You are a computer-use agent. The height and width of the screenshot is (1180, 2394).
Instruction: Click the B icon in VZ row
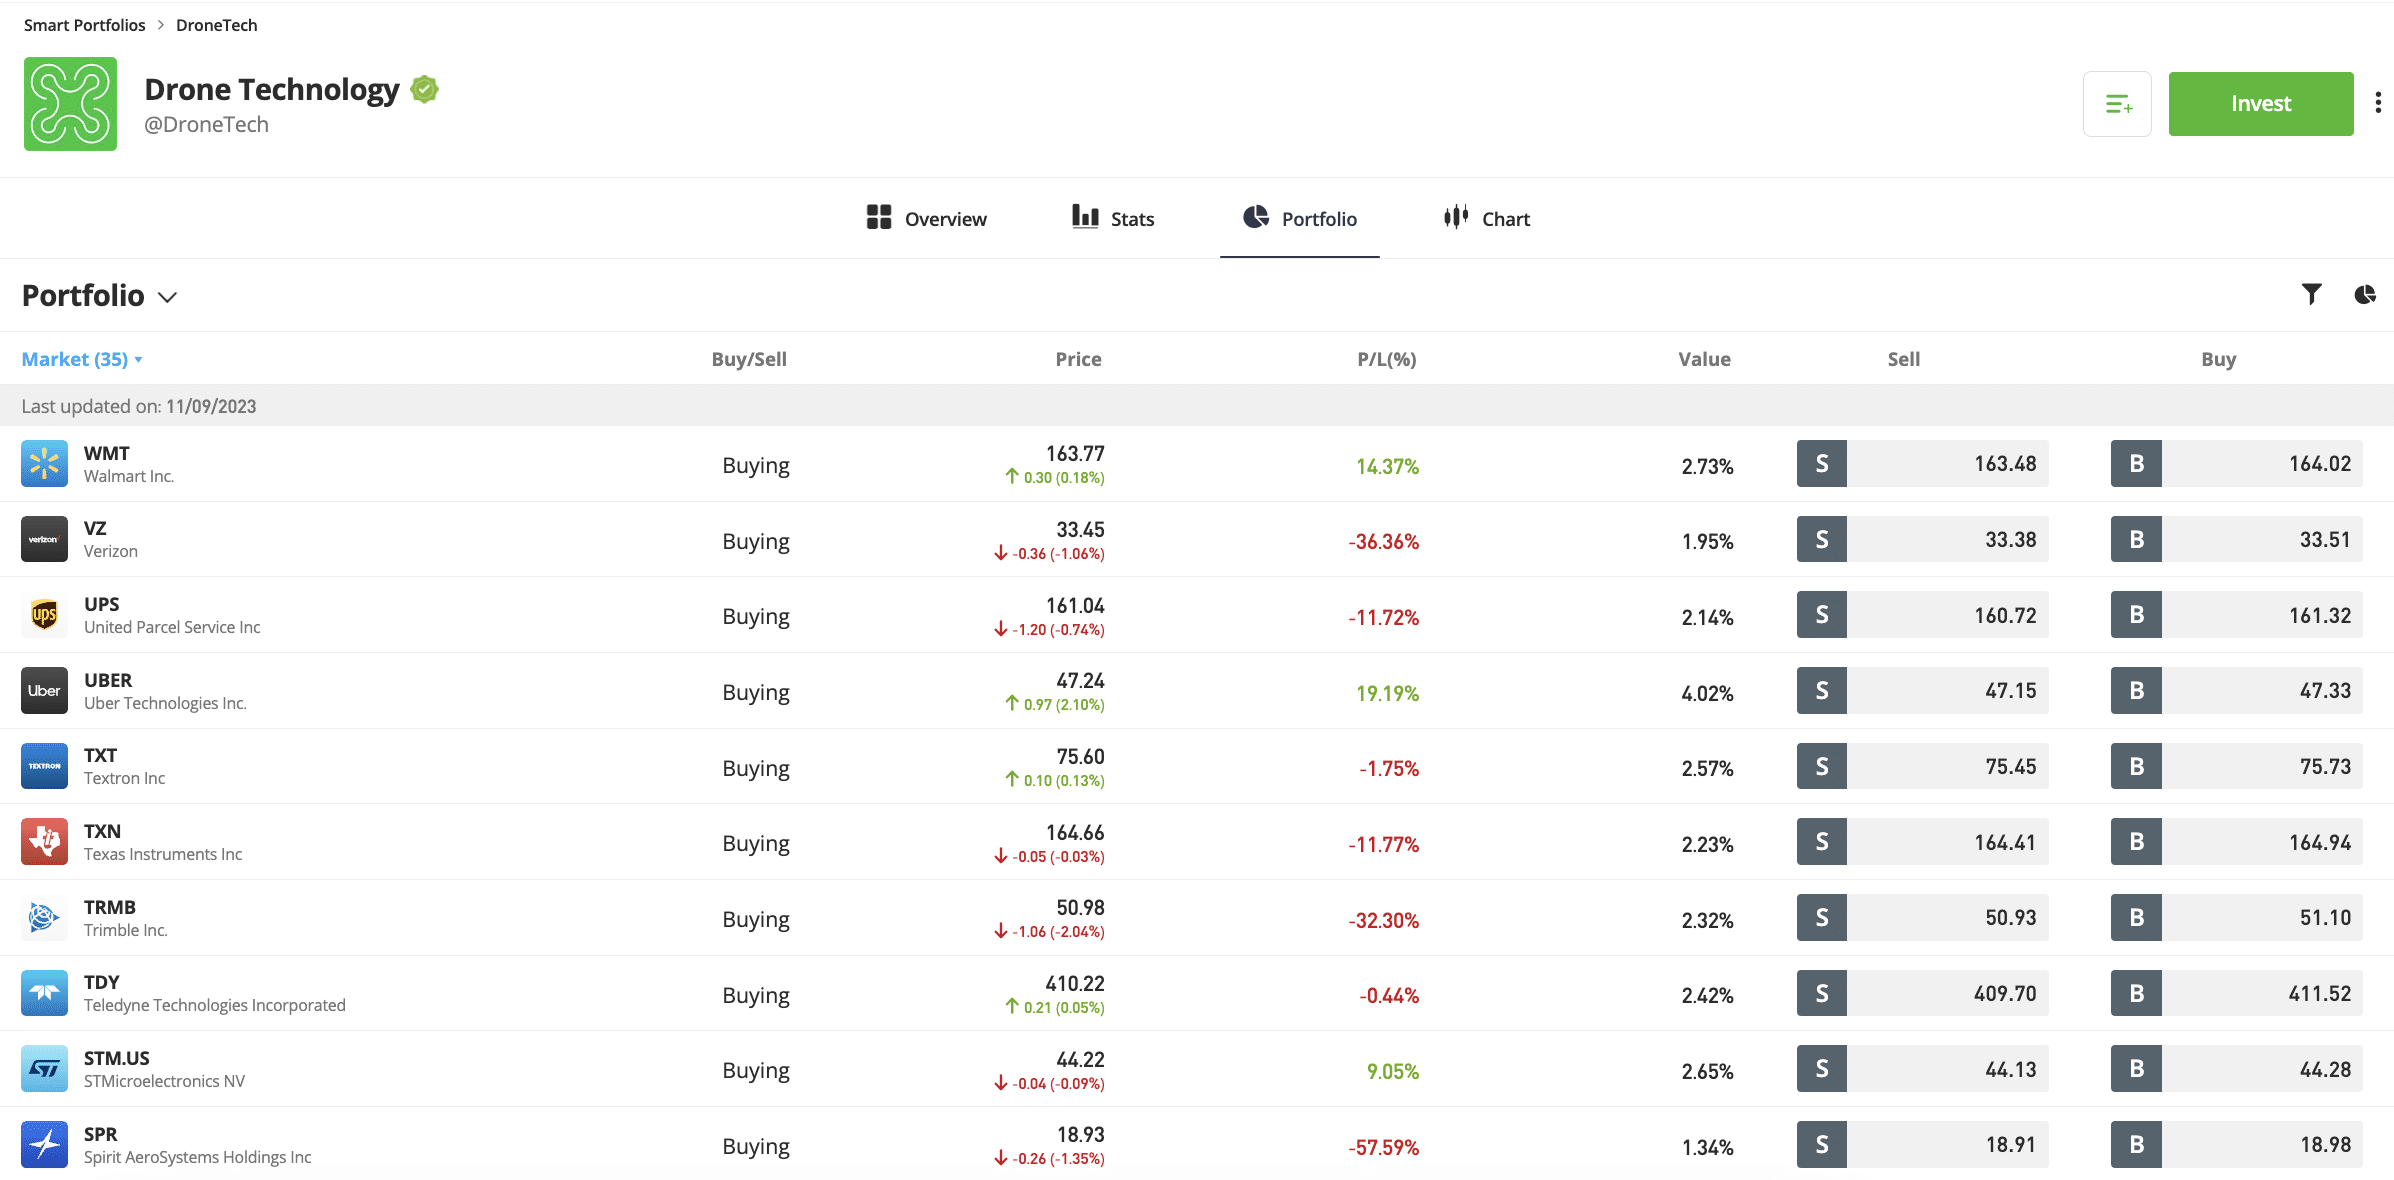pos(2136,540)
